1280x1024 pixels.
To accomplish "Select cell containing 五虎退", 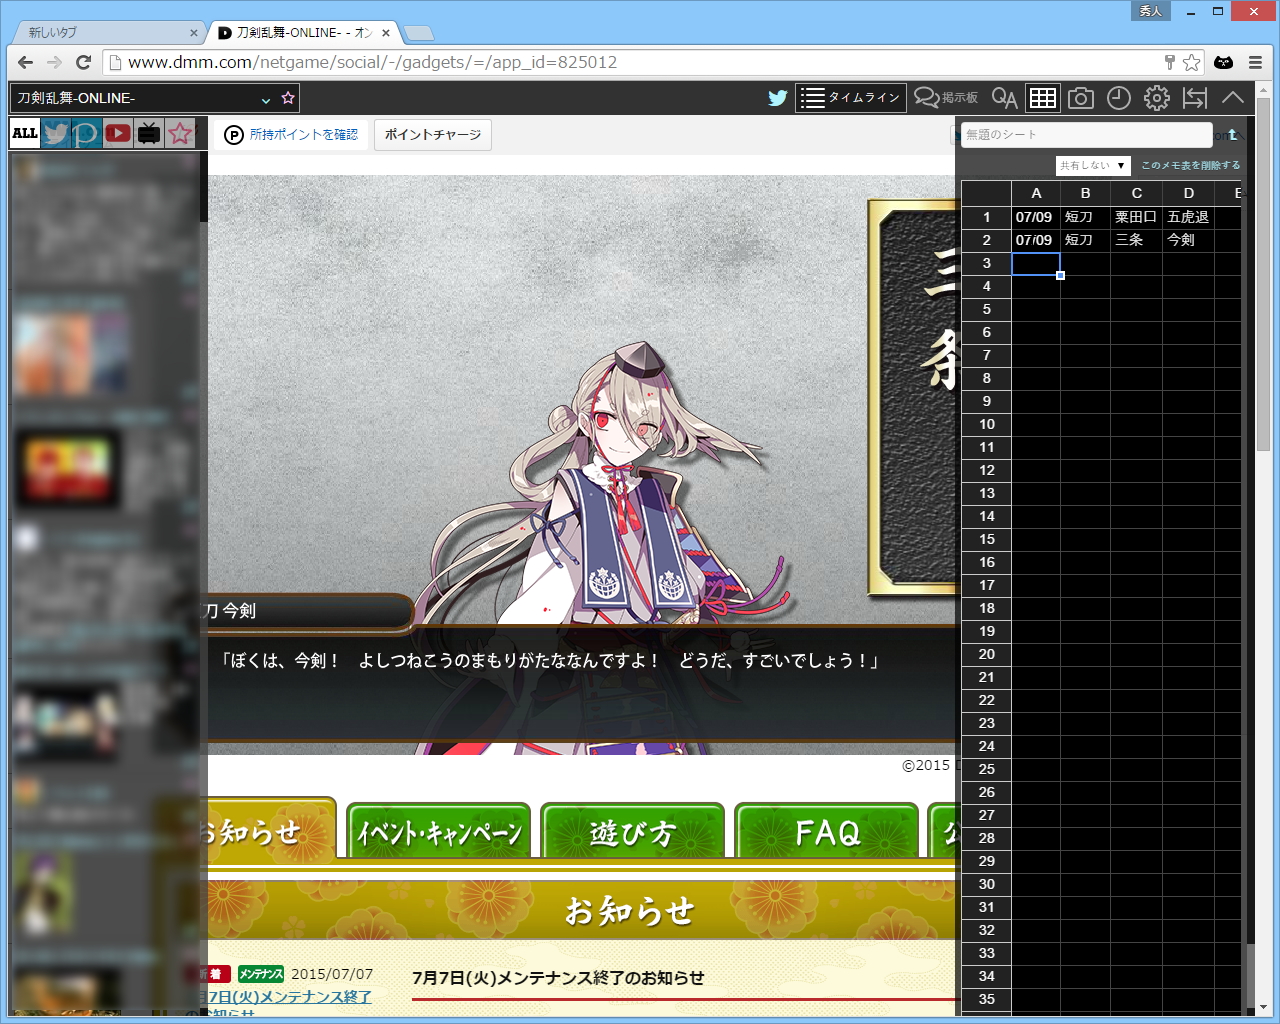I will [x=1188, y=217].
